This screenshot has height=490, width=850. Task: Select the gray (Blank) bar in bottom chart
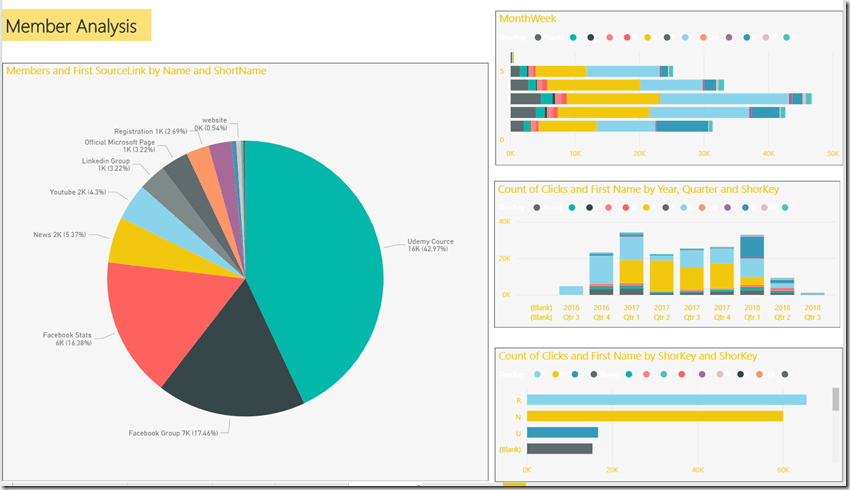point(559,449)
